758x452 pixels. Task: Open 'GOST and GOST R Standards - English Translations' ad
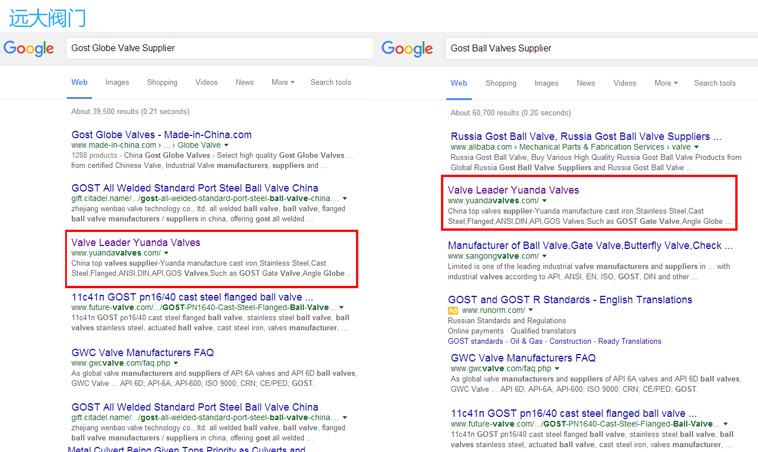pos(570,300)
